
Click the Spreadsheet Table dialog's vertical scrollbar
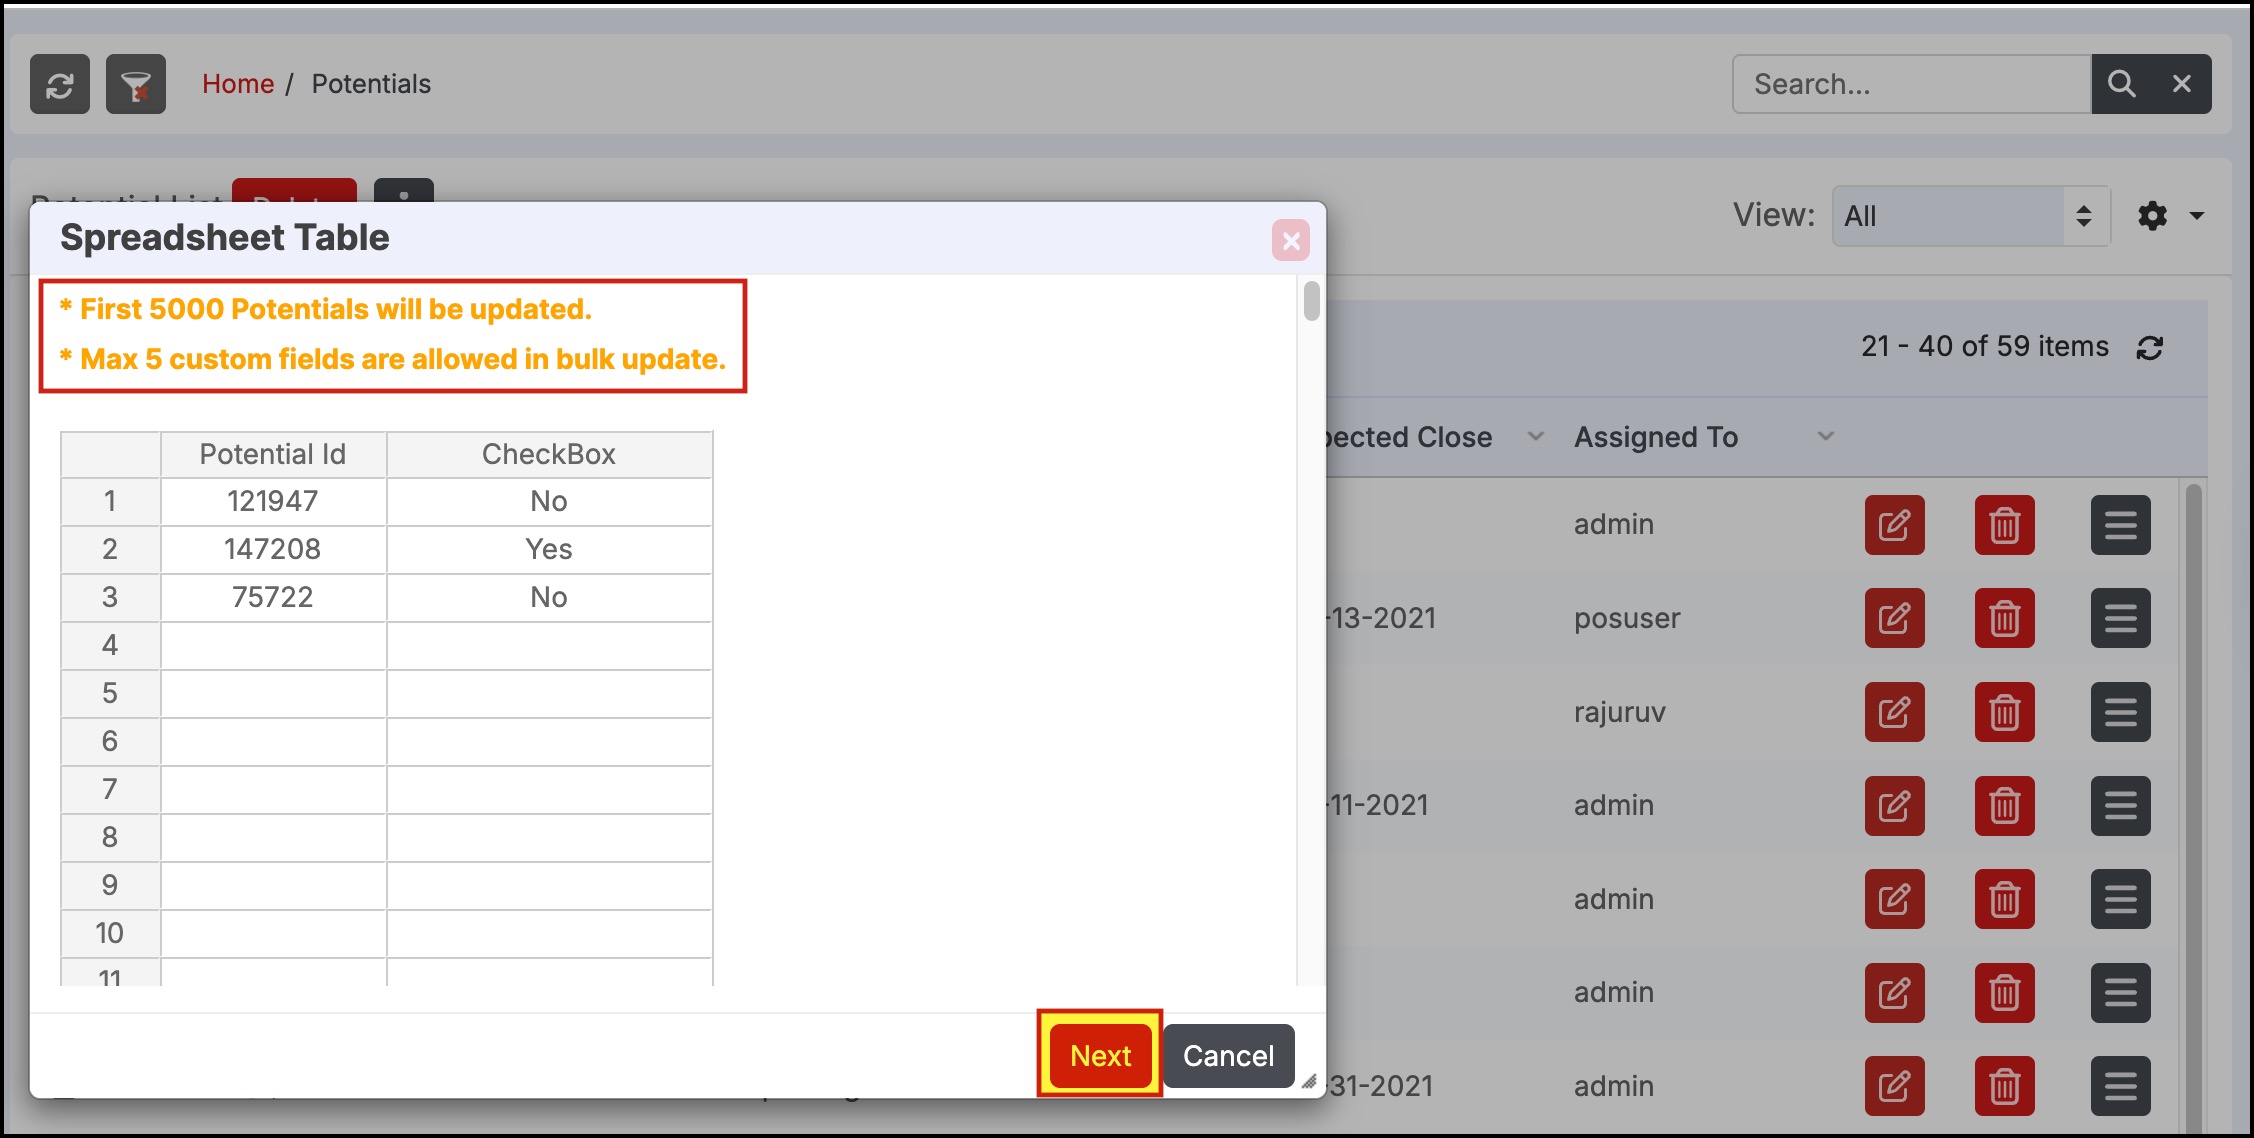[1311, 302]
